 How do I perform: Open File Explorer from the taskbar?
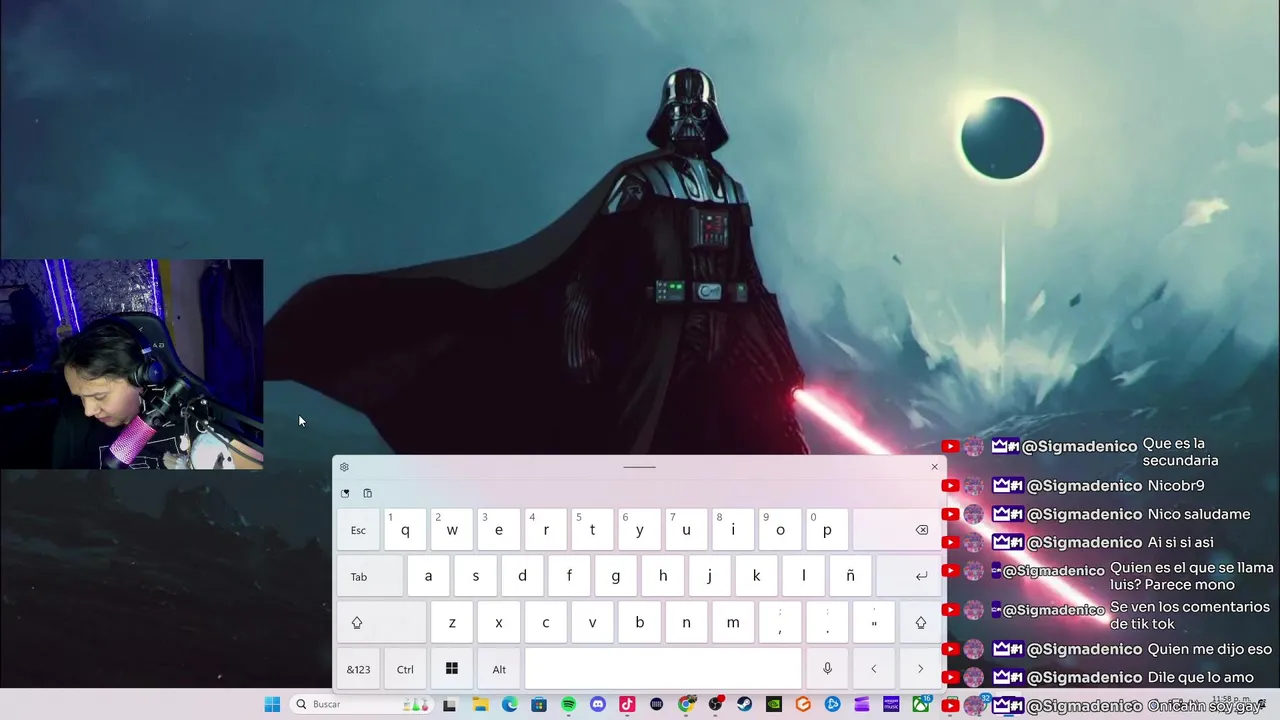click(480, 704)
